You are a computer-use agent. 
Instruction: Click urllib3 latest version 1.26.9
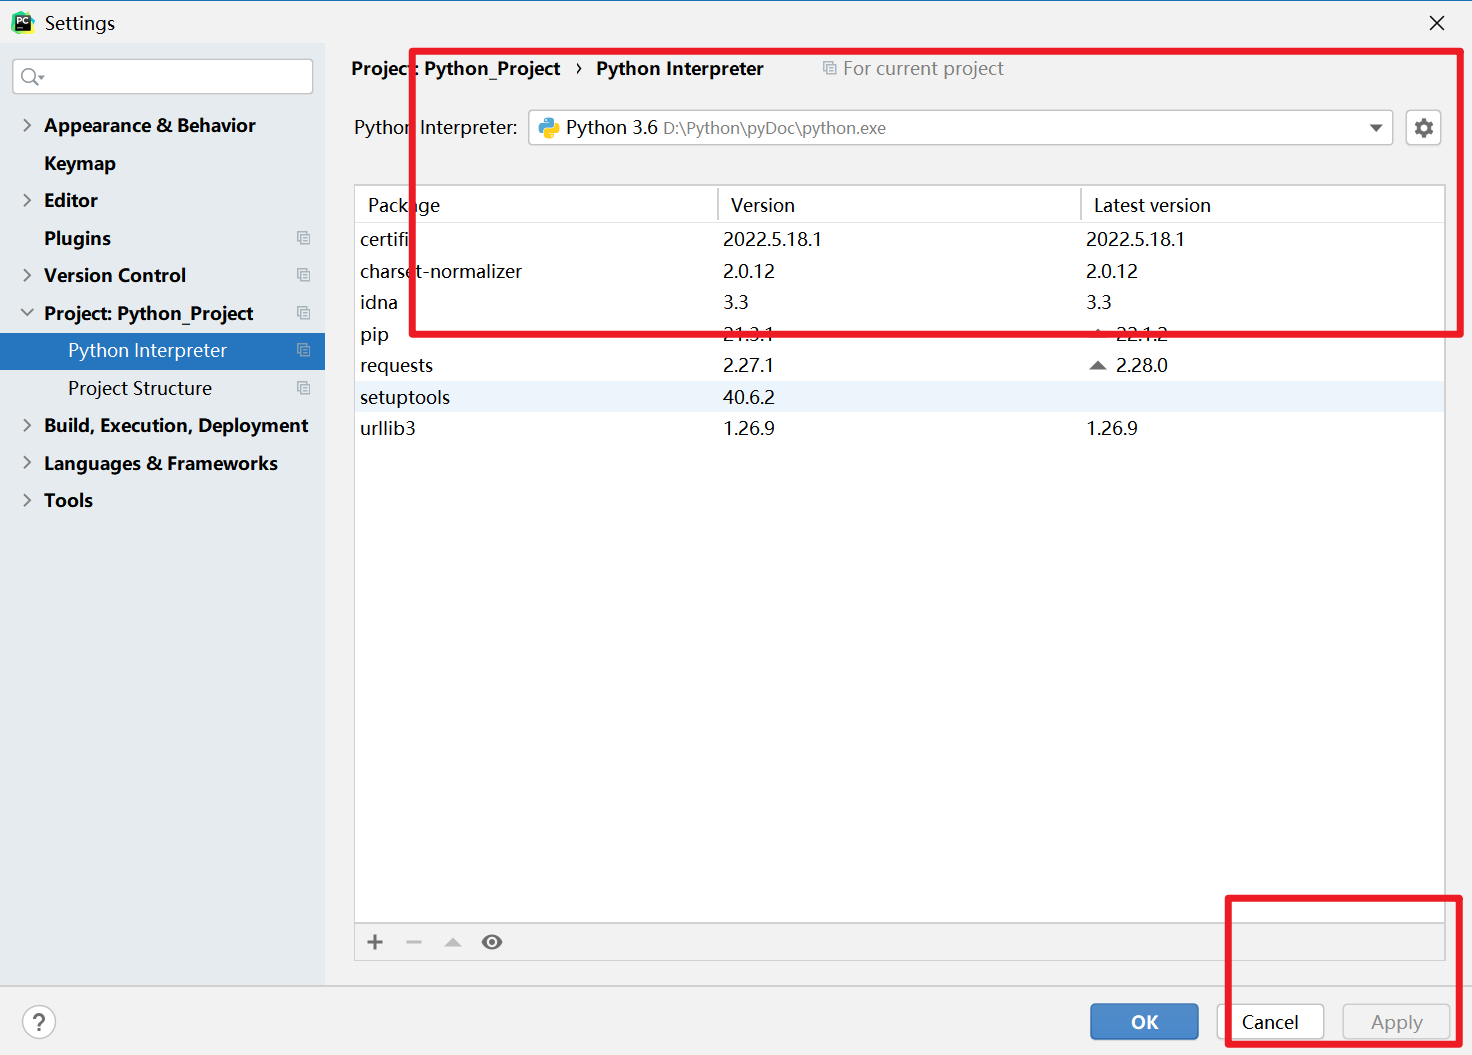pyautogui.click(x=1112, y=428)
